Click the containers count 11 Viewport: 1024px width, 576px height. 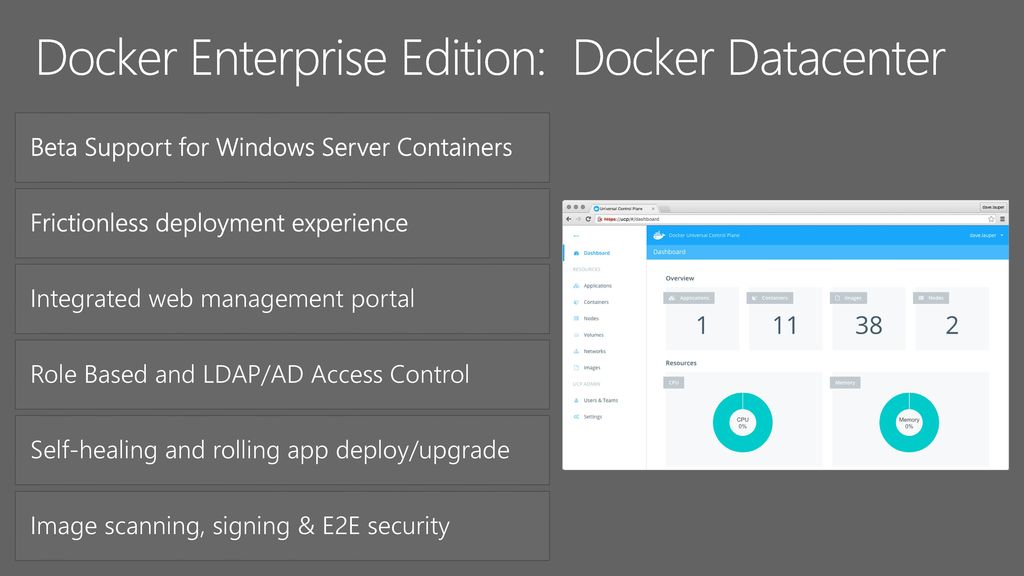(x=785, y=325)
